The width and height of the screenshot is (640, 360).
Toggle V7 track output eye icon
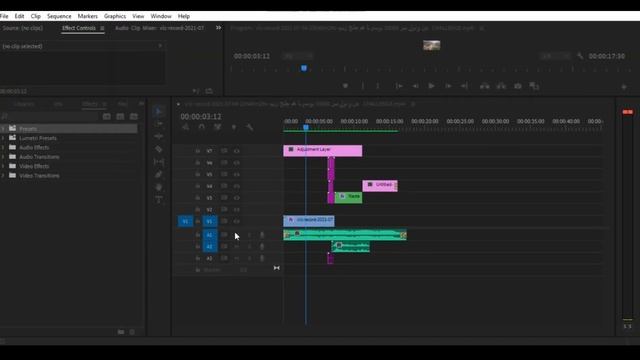click(236, 151)
